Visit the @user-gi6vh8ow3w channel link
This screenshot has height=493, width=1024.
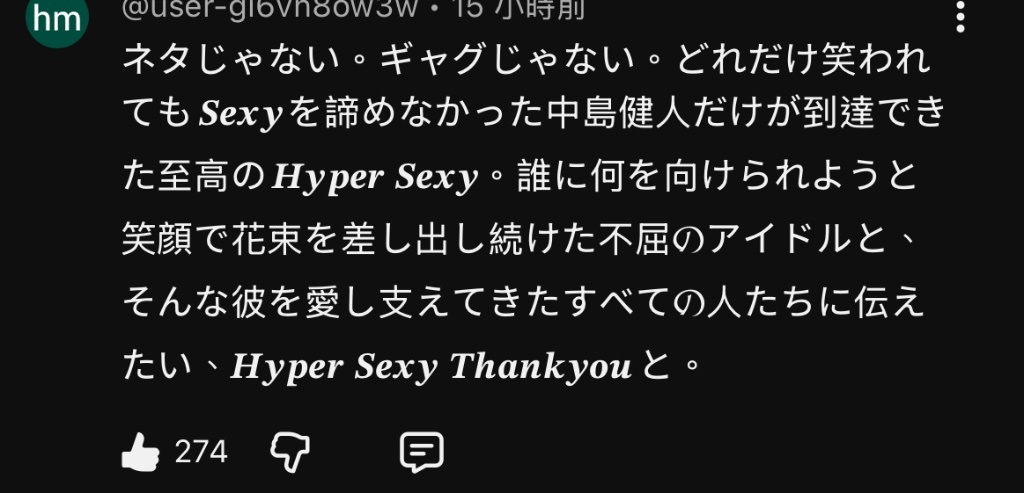270,9
